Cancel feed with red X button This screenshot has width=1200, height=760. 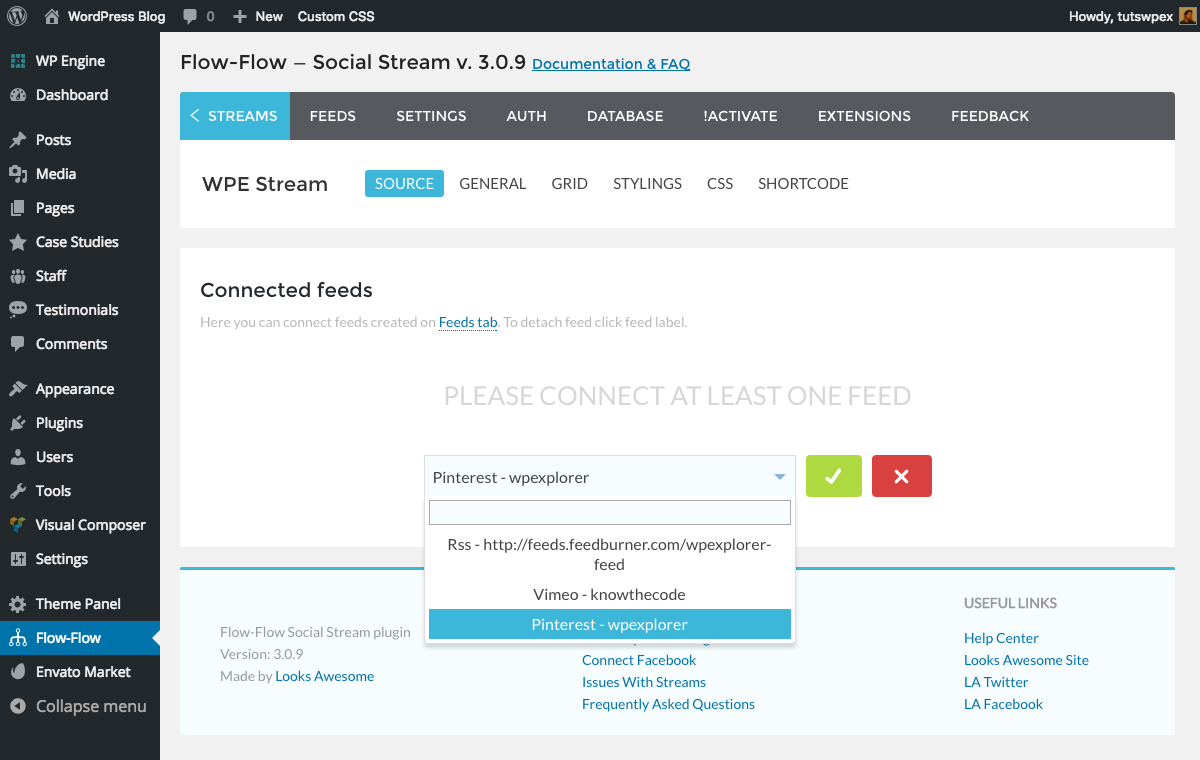tap(902, 477)
